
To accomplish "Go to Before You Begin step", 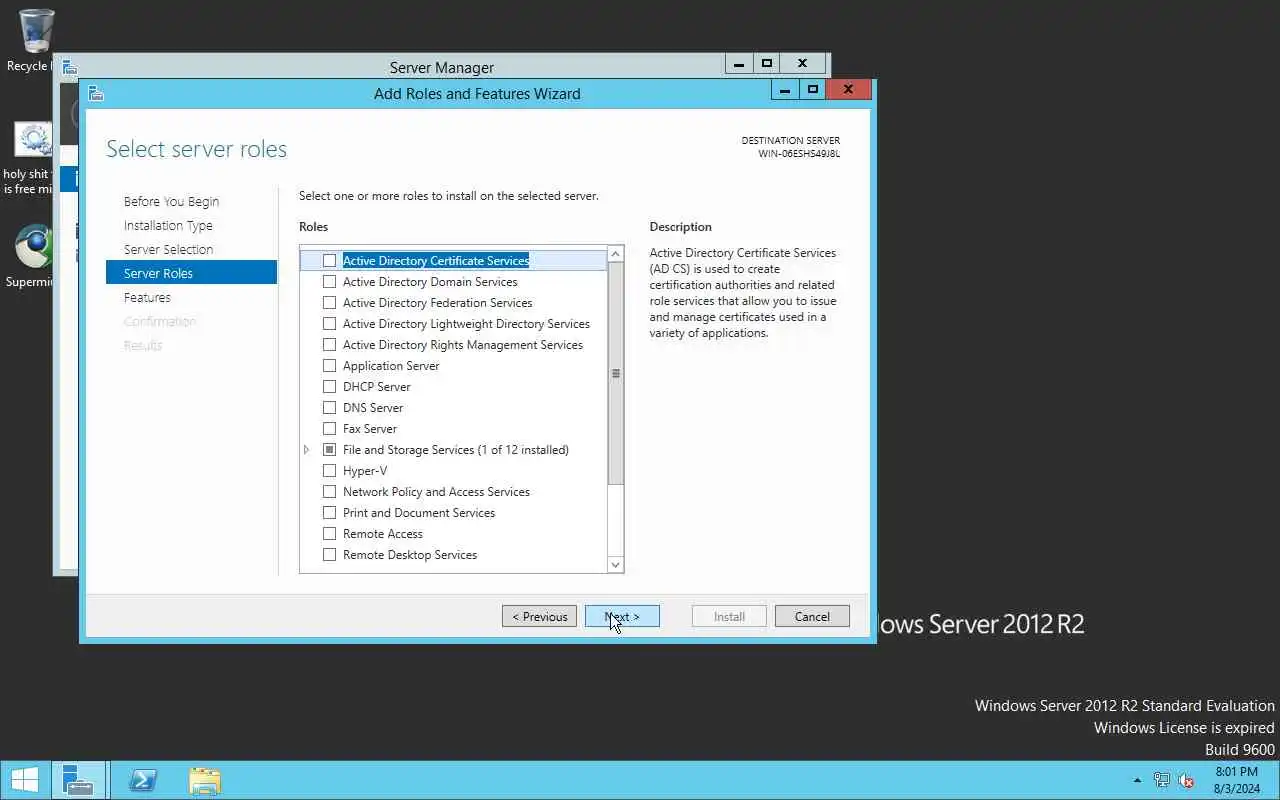I will tap(171, 201).
